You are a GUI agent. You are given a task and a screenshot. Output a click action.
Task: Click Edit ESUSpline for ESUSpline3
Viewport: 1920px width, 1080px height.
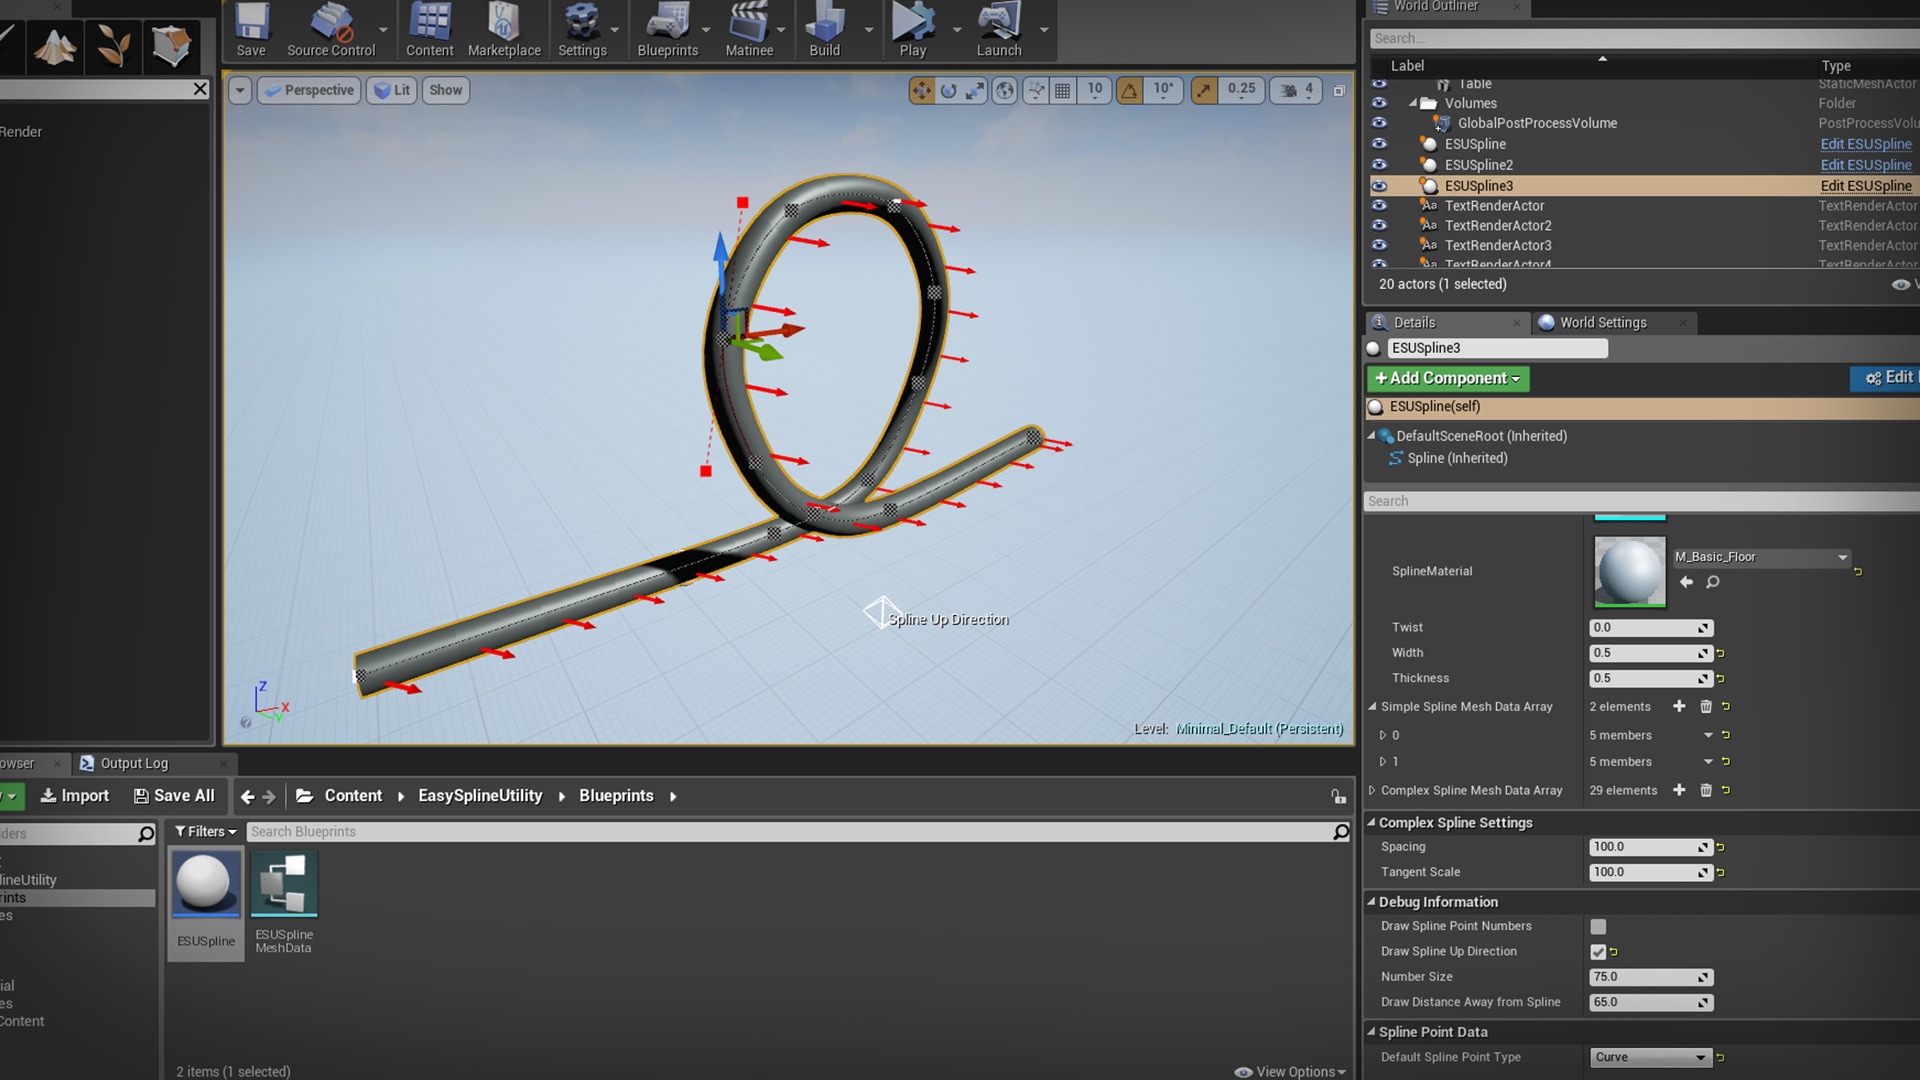pos(1866,185)
